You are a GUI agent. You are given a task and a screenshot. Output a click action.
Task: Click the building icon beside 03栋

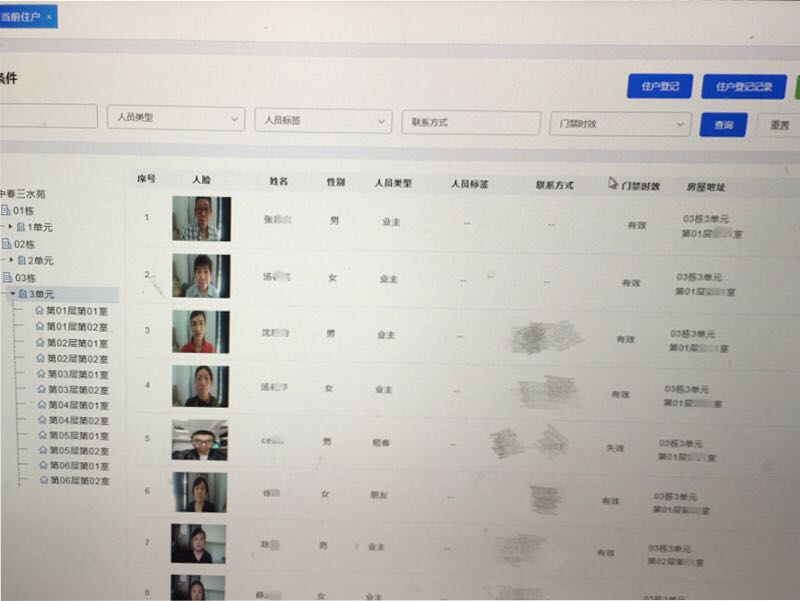click(x=7, y=278)
